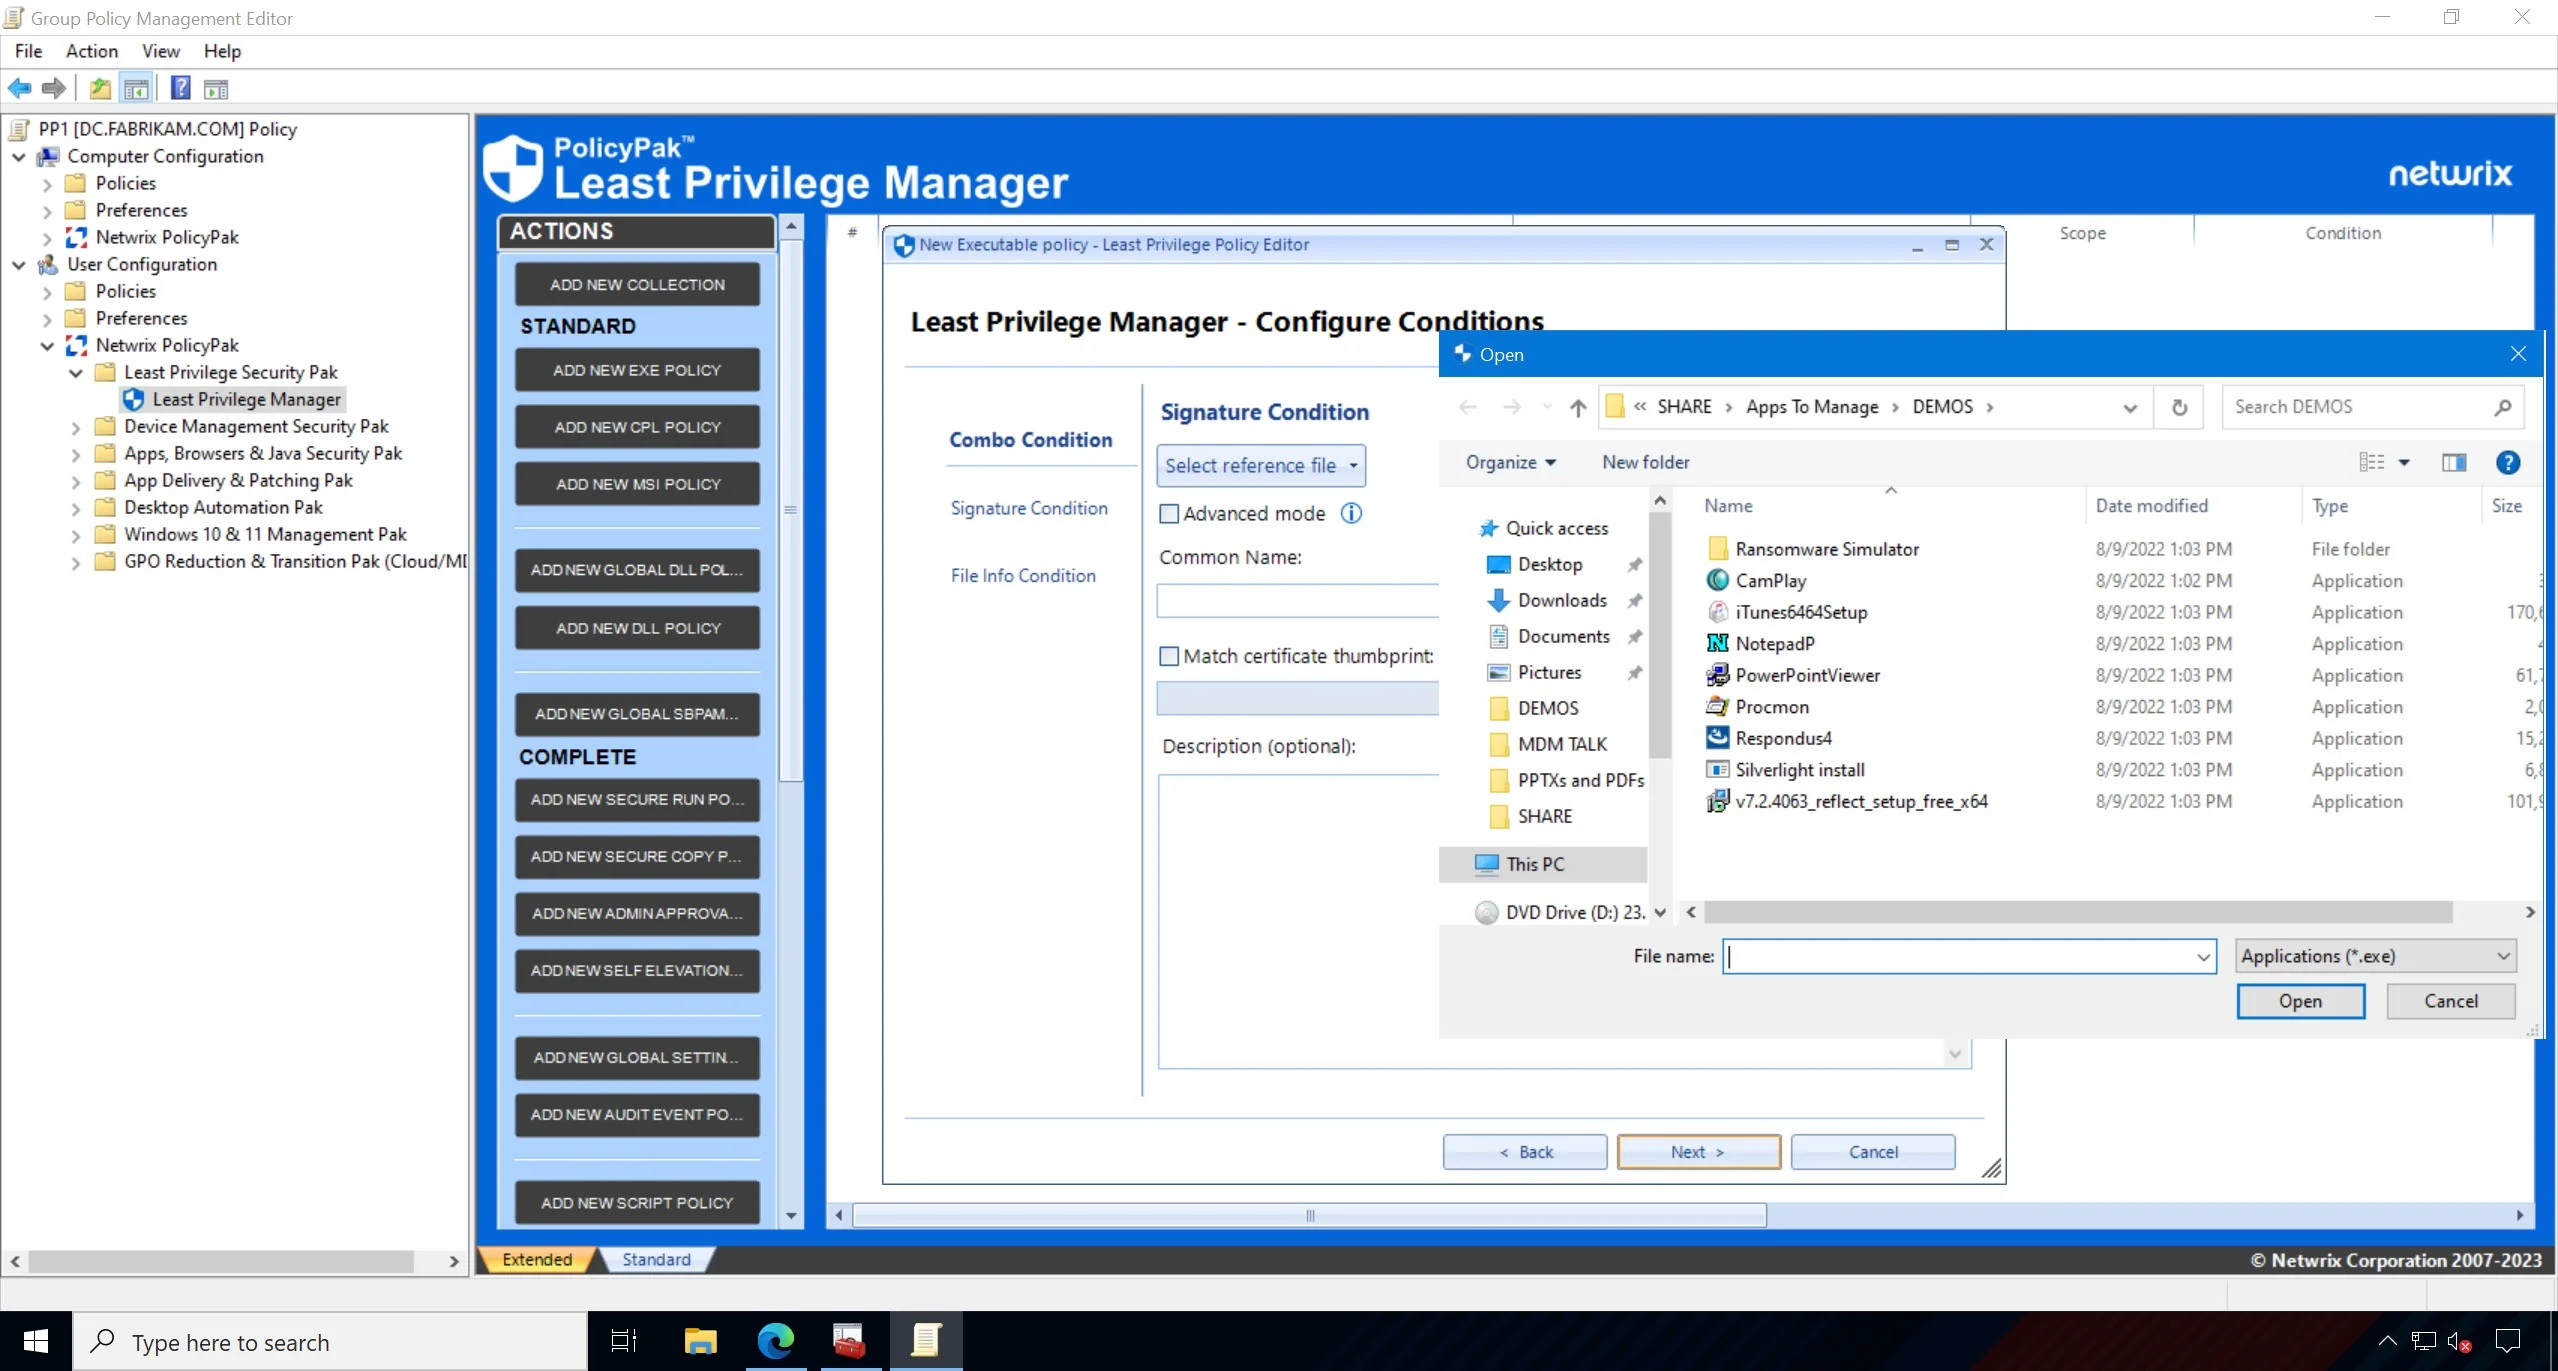Collapse the Computer Configuration tree node
2558x1371 pixels.
[19, 157]
